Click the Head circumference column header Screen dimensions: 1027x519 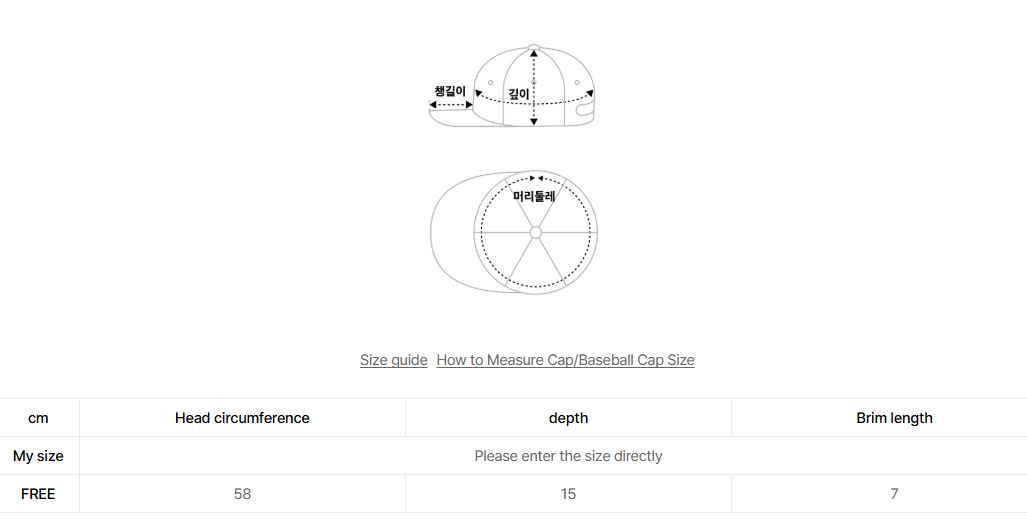(x=242, y=418)
